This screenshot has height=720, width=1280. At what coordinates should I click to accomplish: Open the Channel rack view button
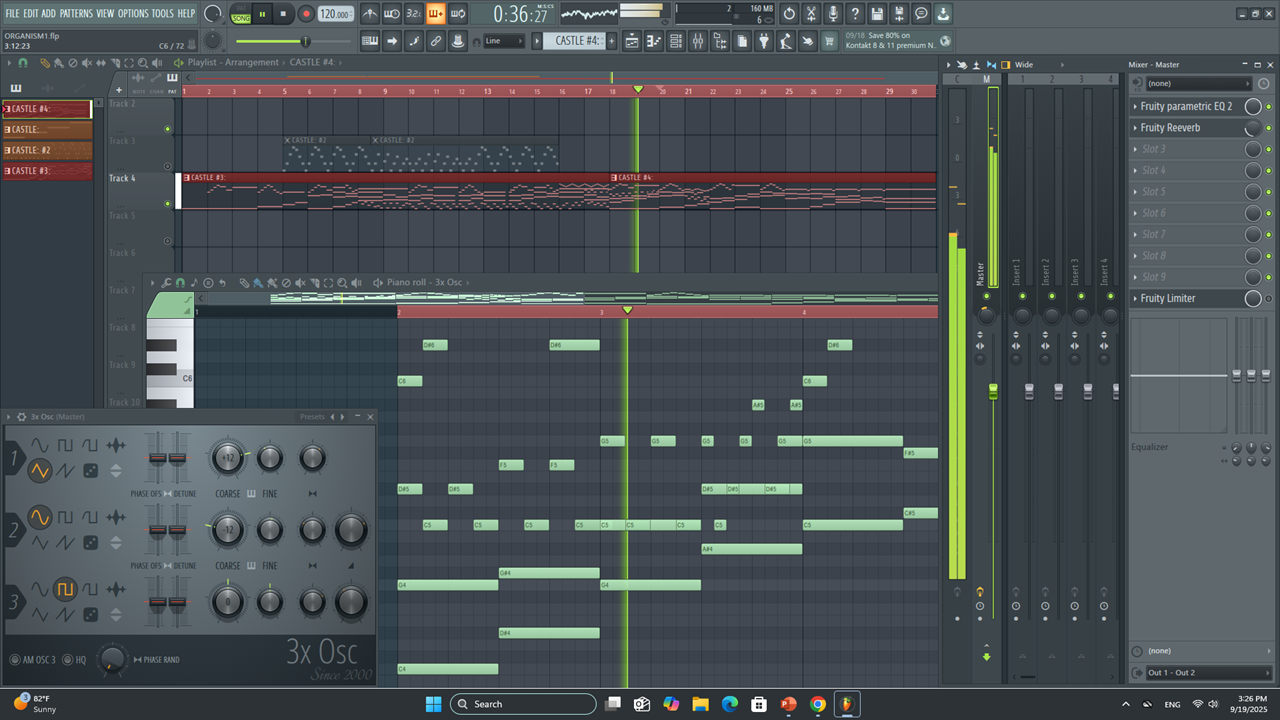click(x=676, y=41)
